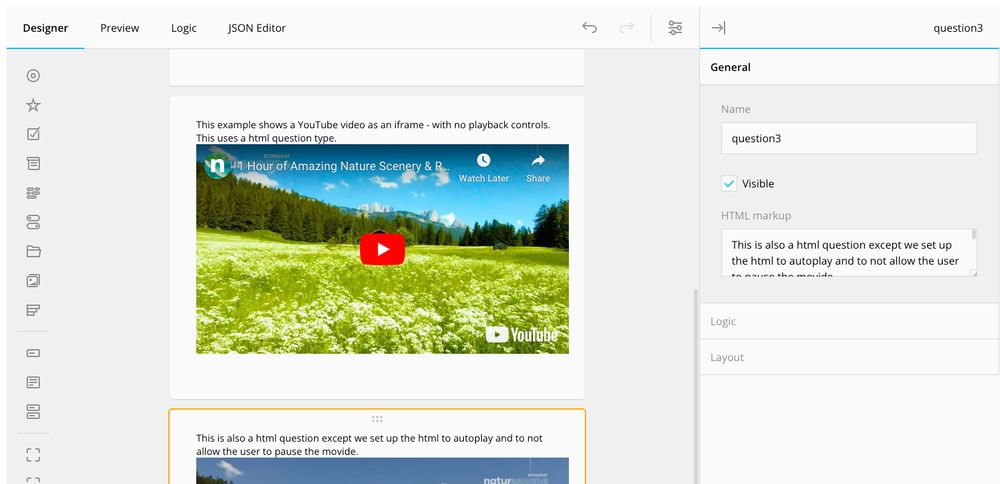The image size is (1000, 484).
Task: Click Share on the YouTube video
Action: tap(538, 168)
